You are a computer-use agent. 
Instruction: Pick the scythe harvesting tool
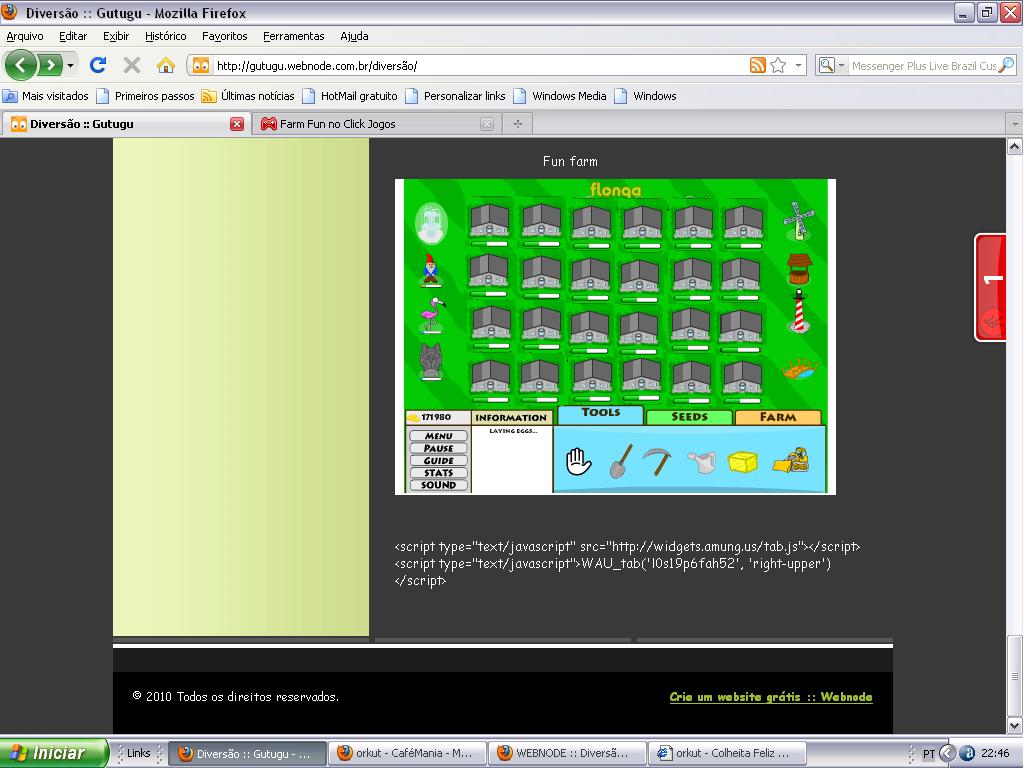[657, 461]
